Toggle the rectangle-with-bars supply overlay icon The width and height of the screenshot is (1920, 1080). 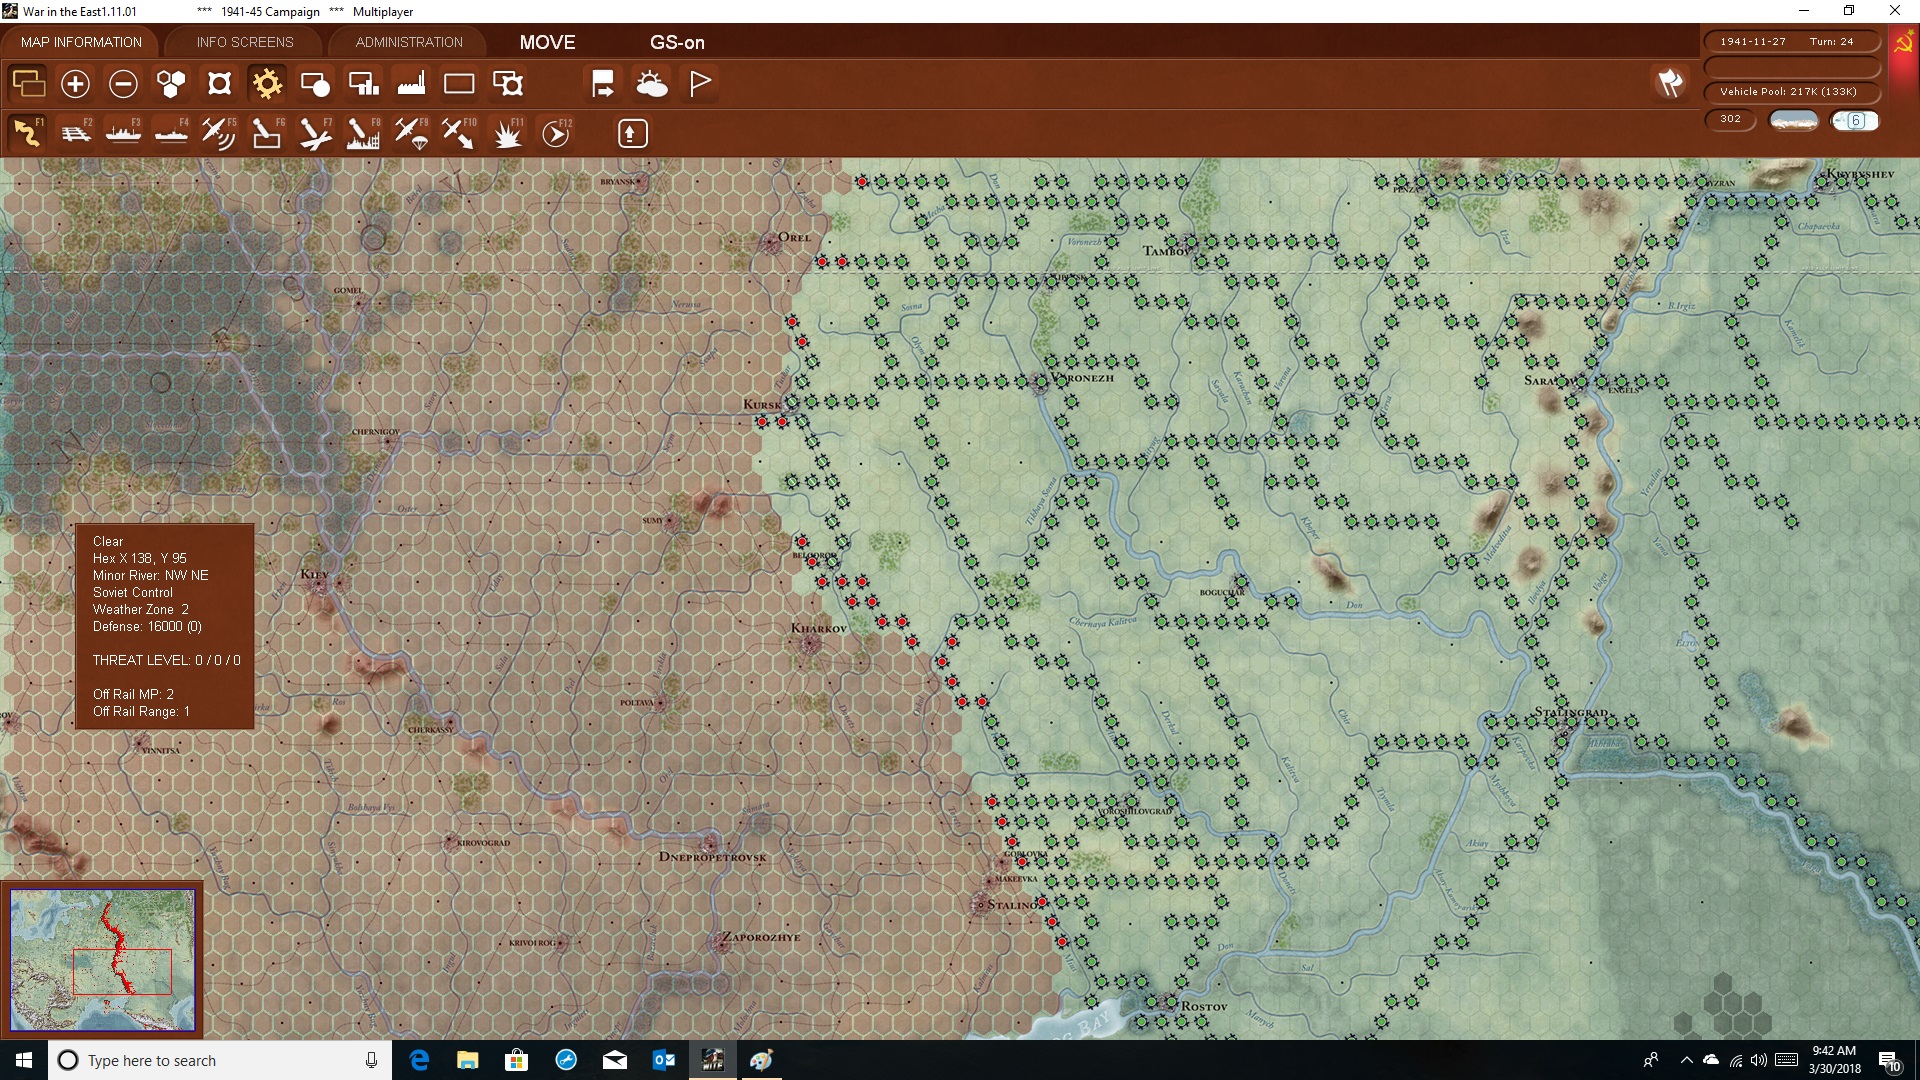(363, 84)
